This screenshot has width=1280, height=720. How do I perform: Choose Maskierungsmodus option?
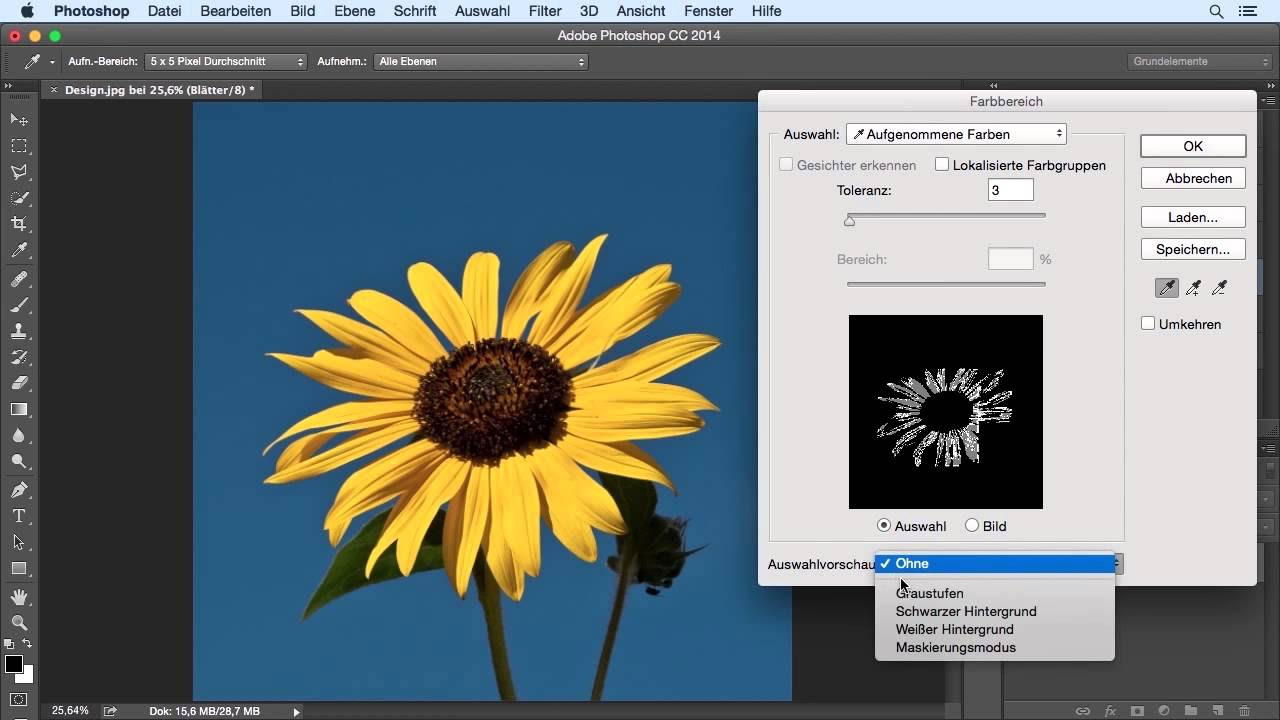click(x=995, y=648)
